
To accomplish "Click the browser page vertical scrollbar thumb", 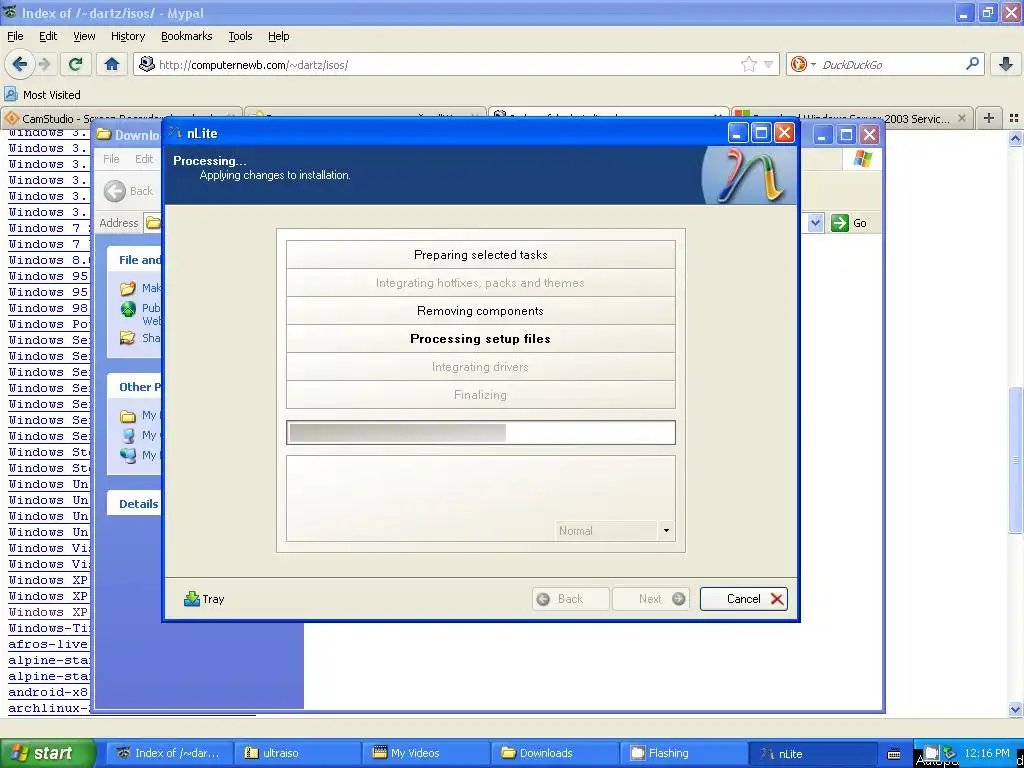I will [x=1016, y=460].
